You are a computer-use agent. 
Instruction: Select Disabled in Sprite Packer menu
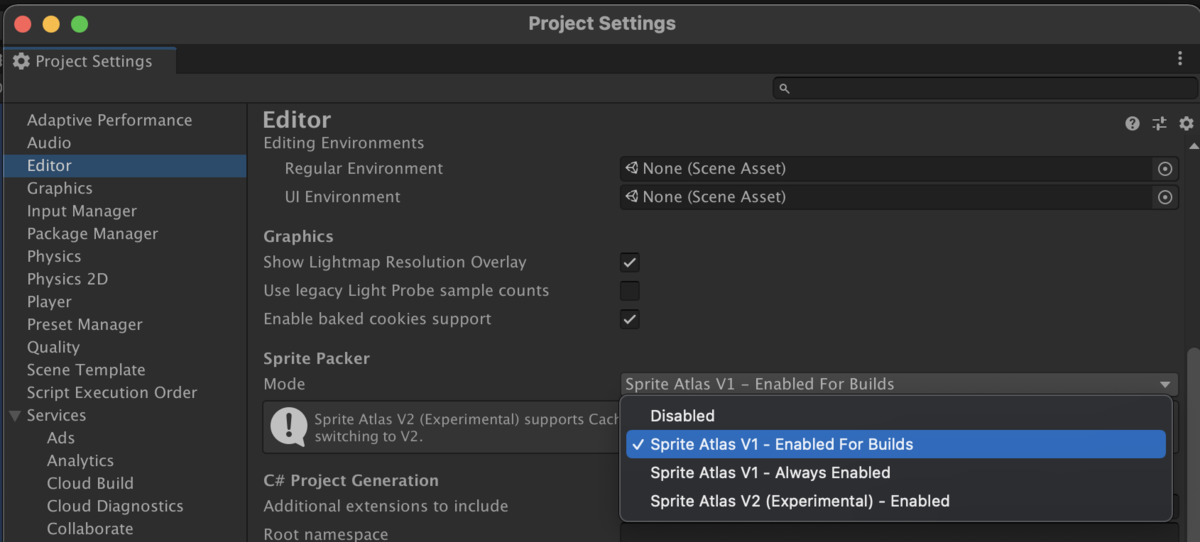683,416
